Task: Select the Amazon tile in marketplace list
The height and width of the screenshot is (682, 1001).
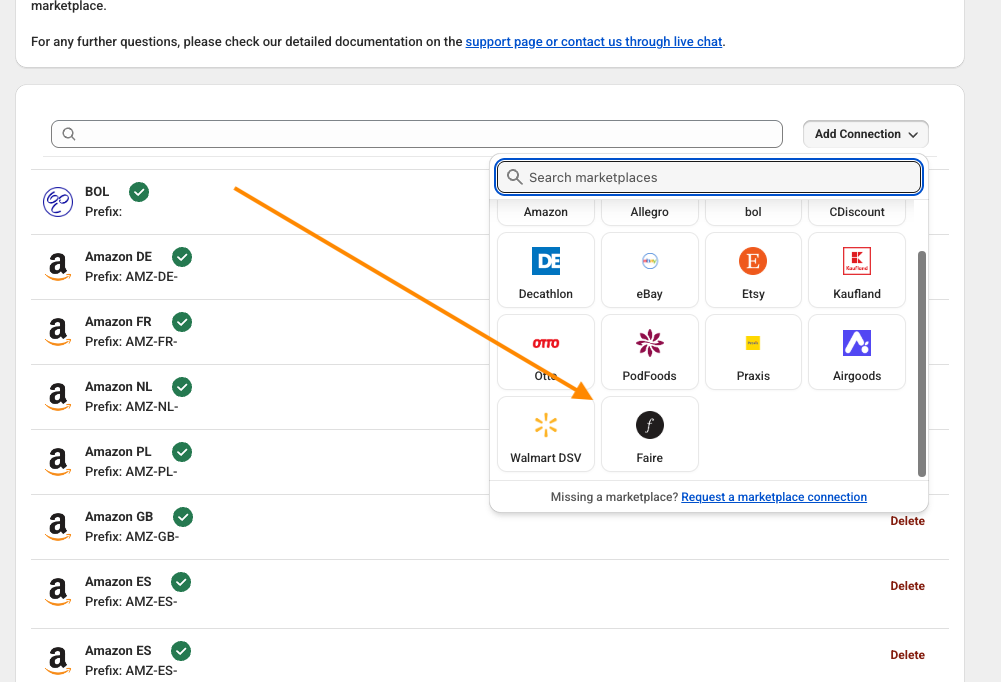Action: [x=546, y=212]
